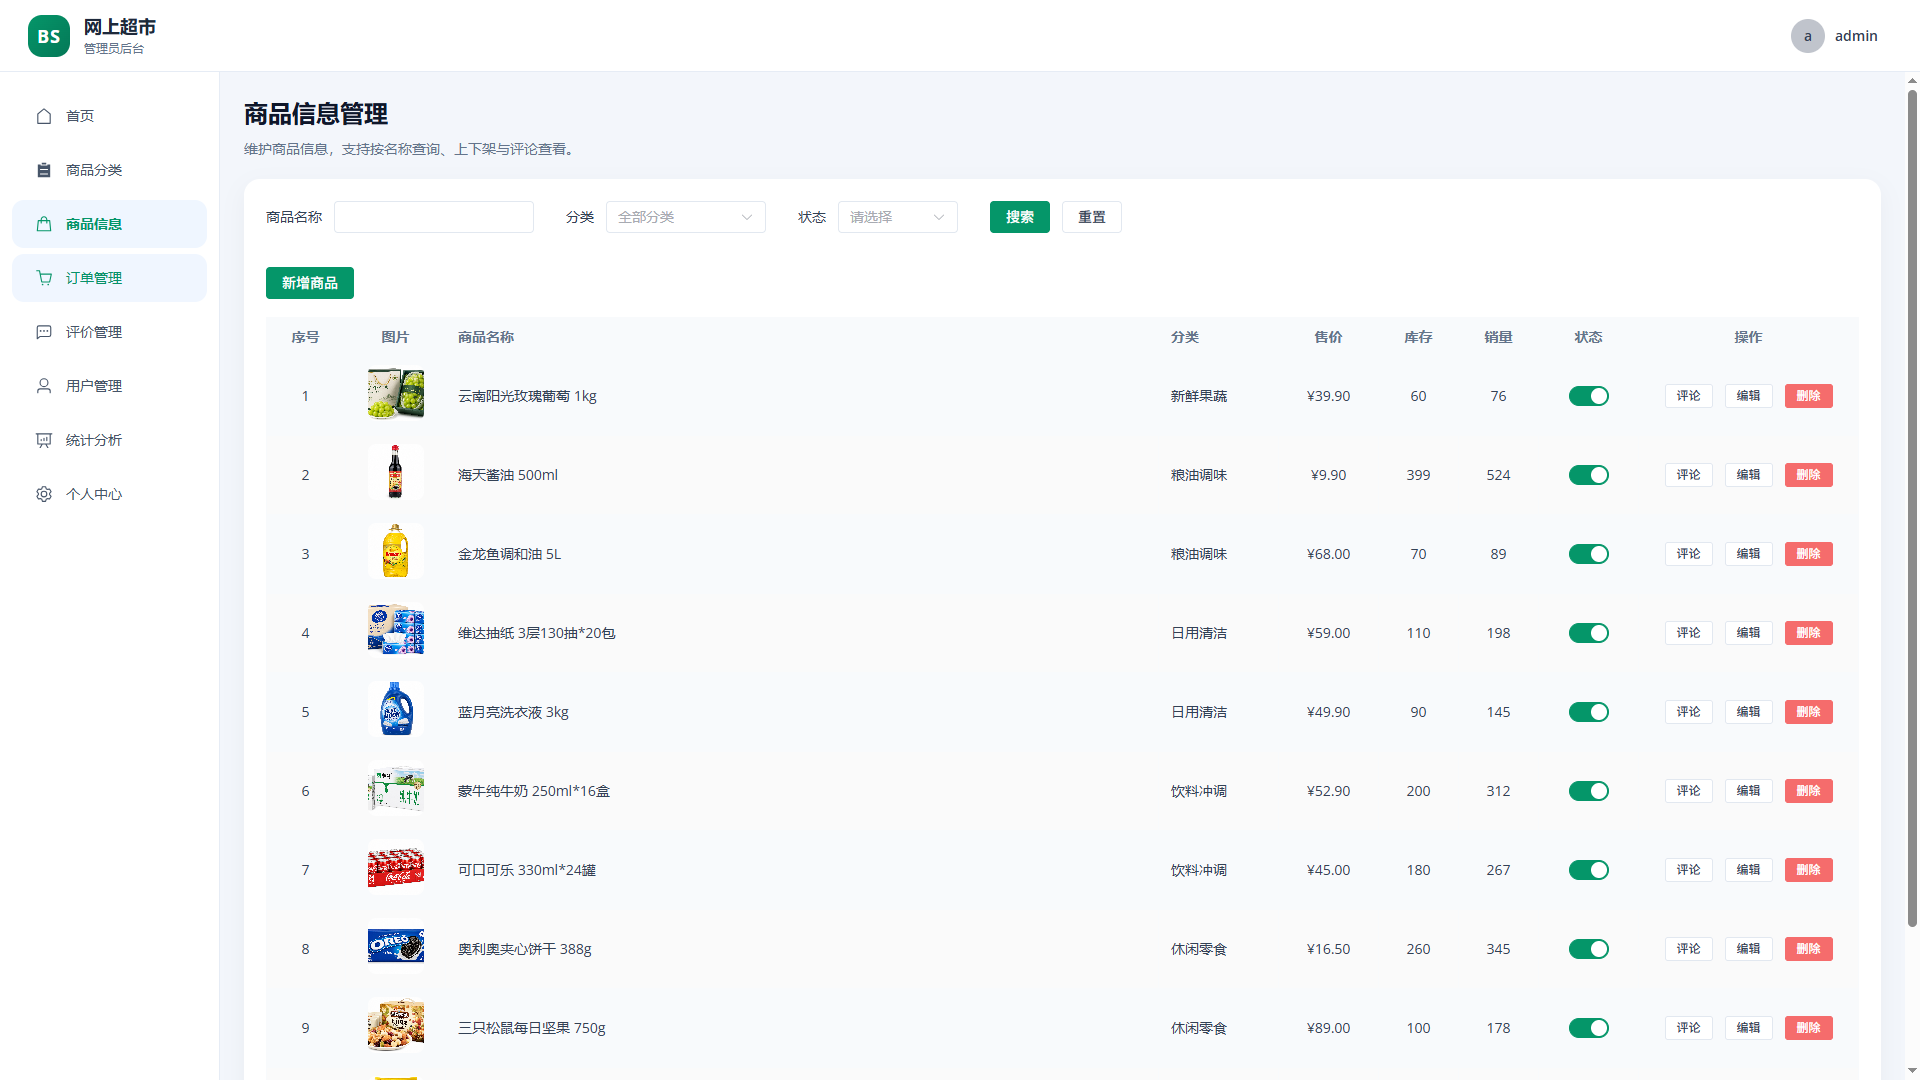Open 评论 for 云南阳光玫瑰葡萄 1kg

[1689, 396]
